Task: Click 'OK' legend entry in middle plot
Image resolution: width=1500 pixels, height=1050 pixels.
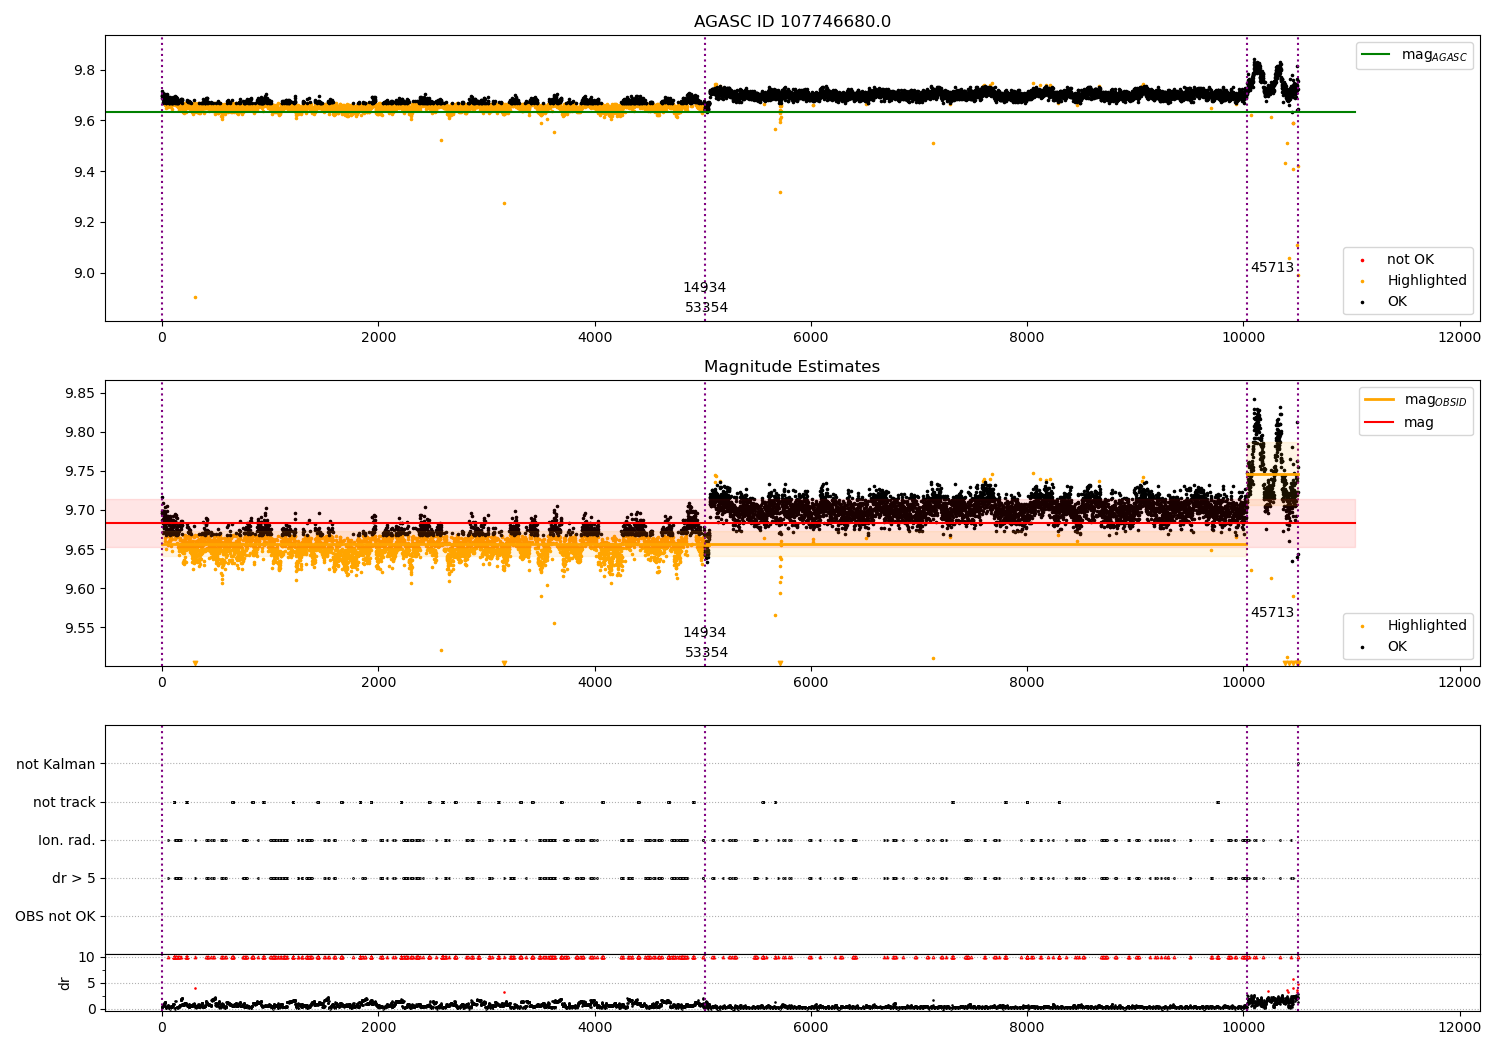Action: (x=1396, y=647)
